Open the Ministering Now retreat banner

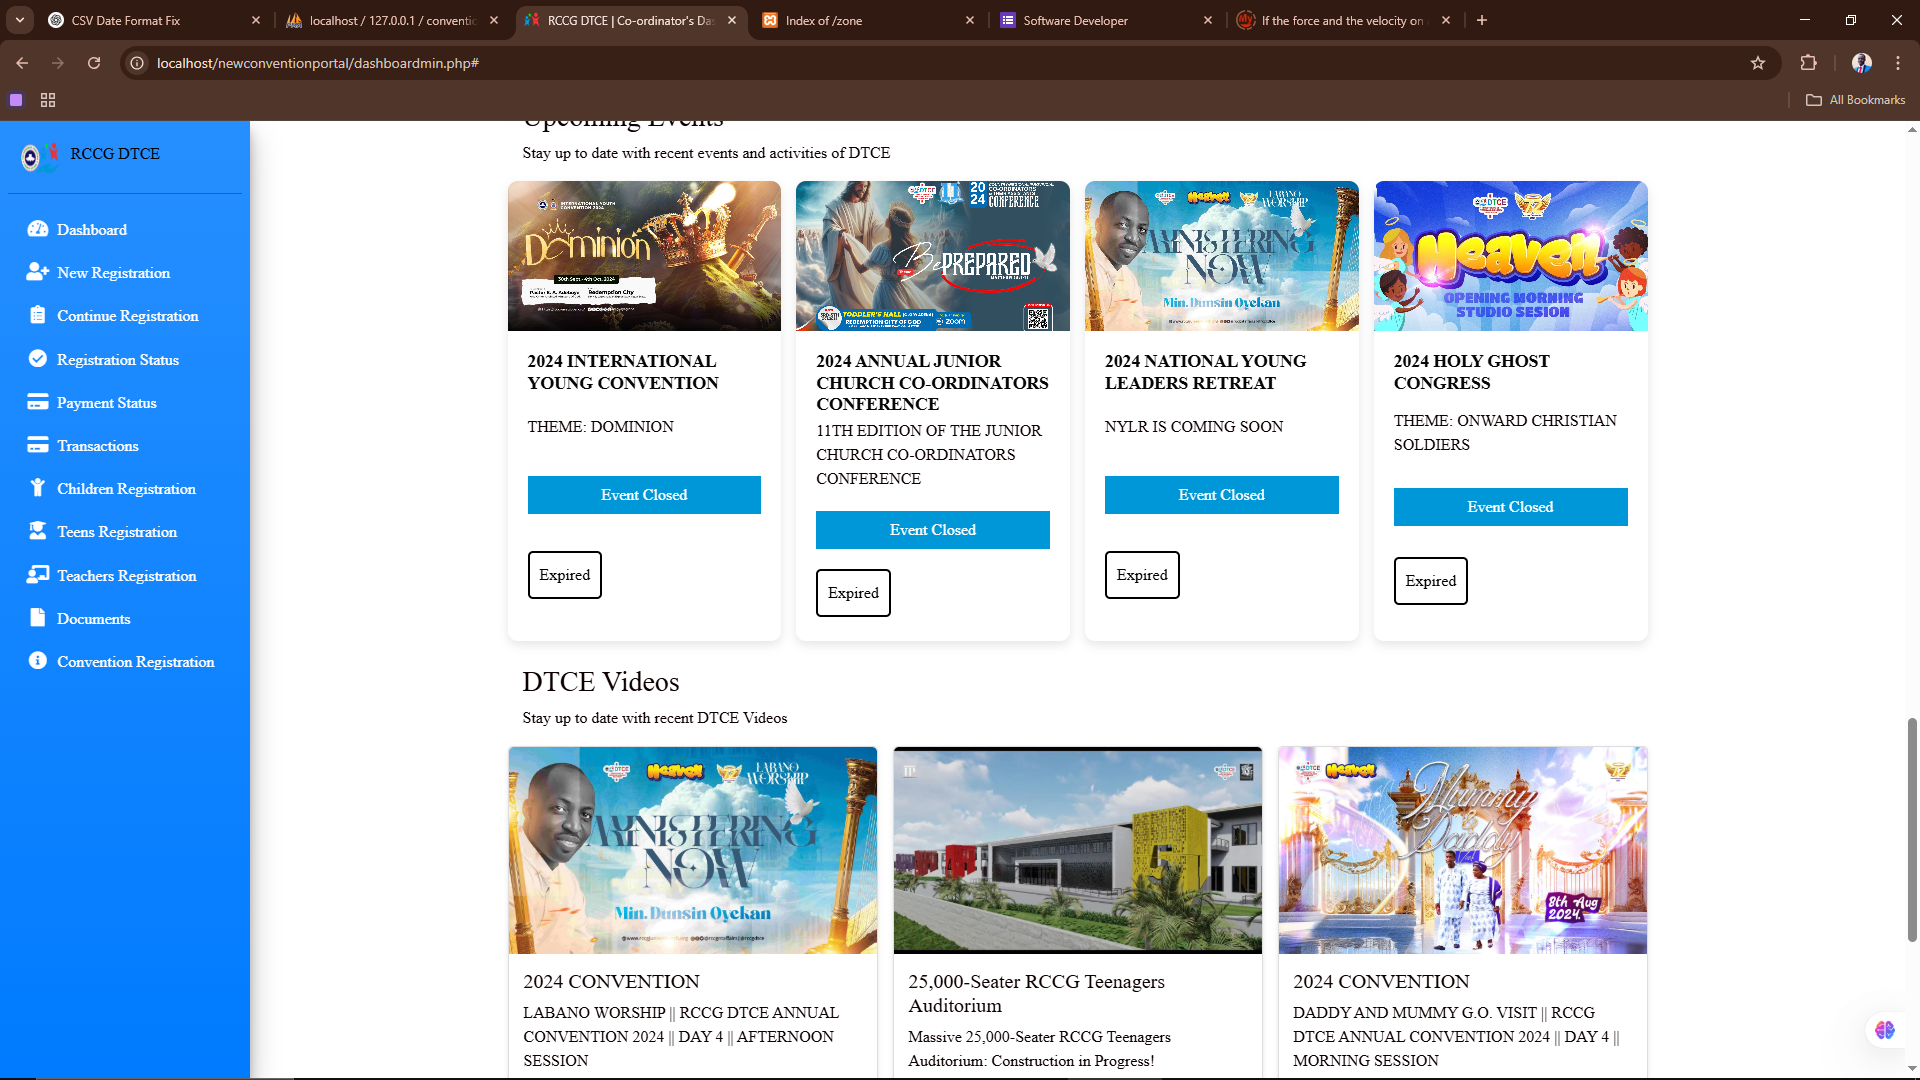(x=1221, y=256)
